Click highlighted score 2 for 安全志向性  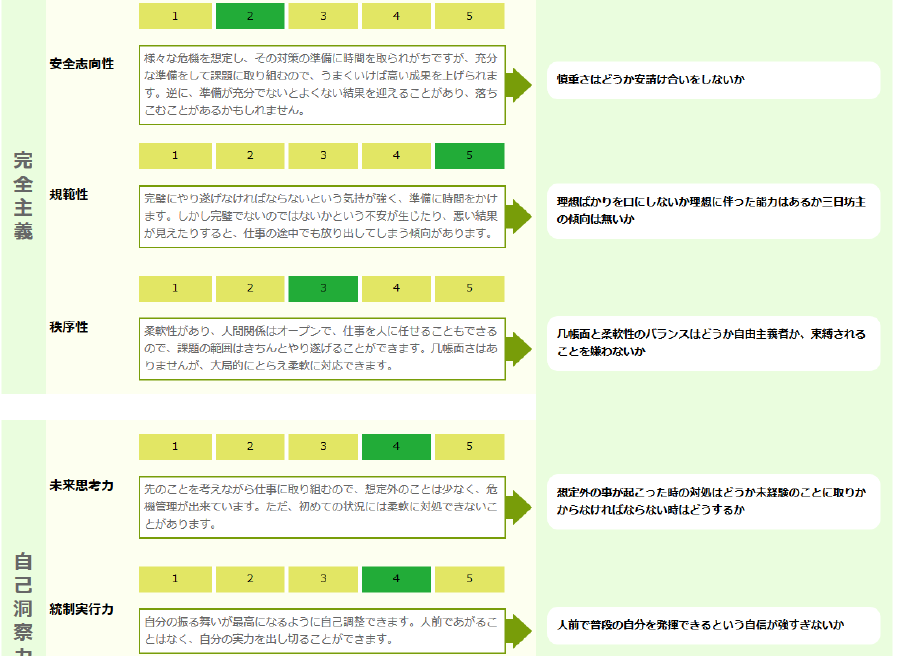tap(250, 16)
